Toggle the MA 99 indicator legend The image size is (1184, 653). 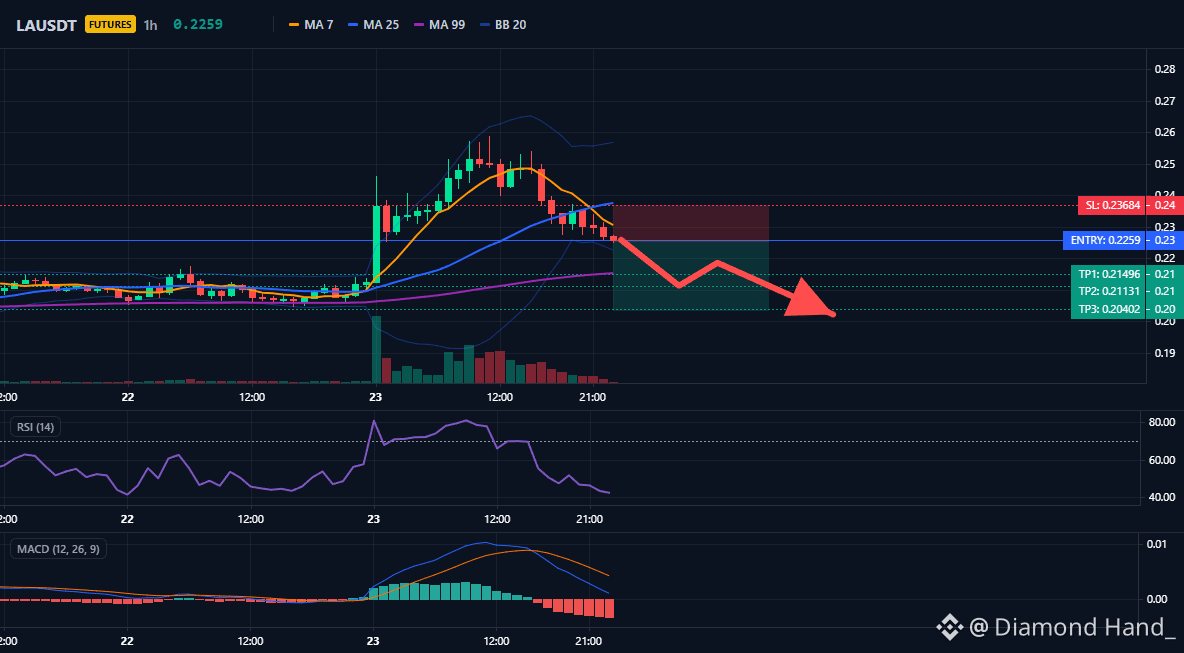pyautogui.click(x=439, y=25)
